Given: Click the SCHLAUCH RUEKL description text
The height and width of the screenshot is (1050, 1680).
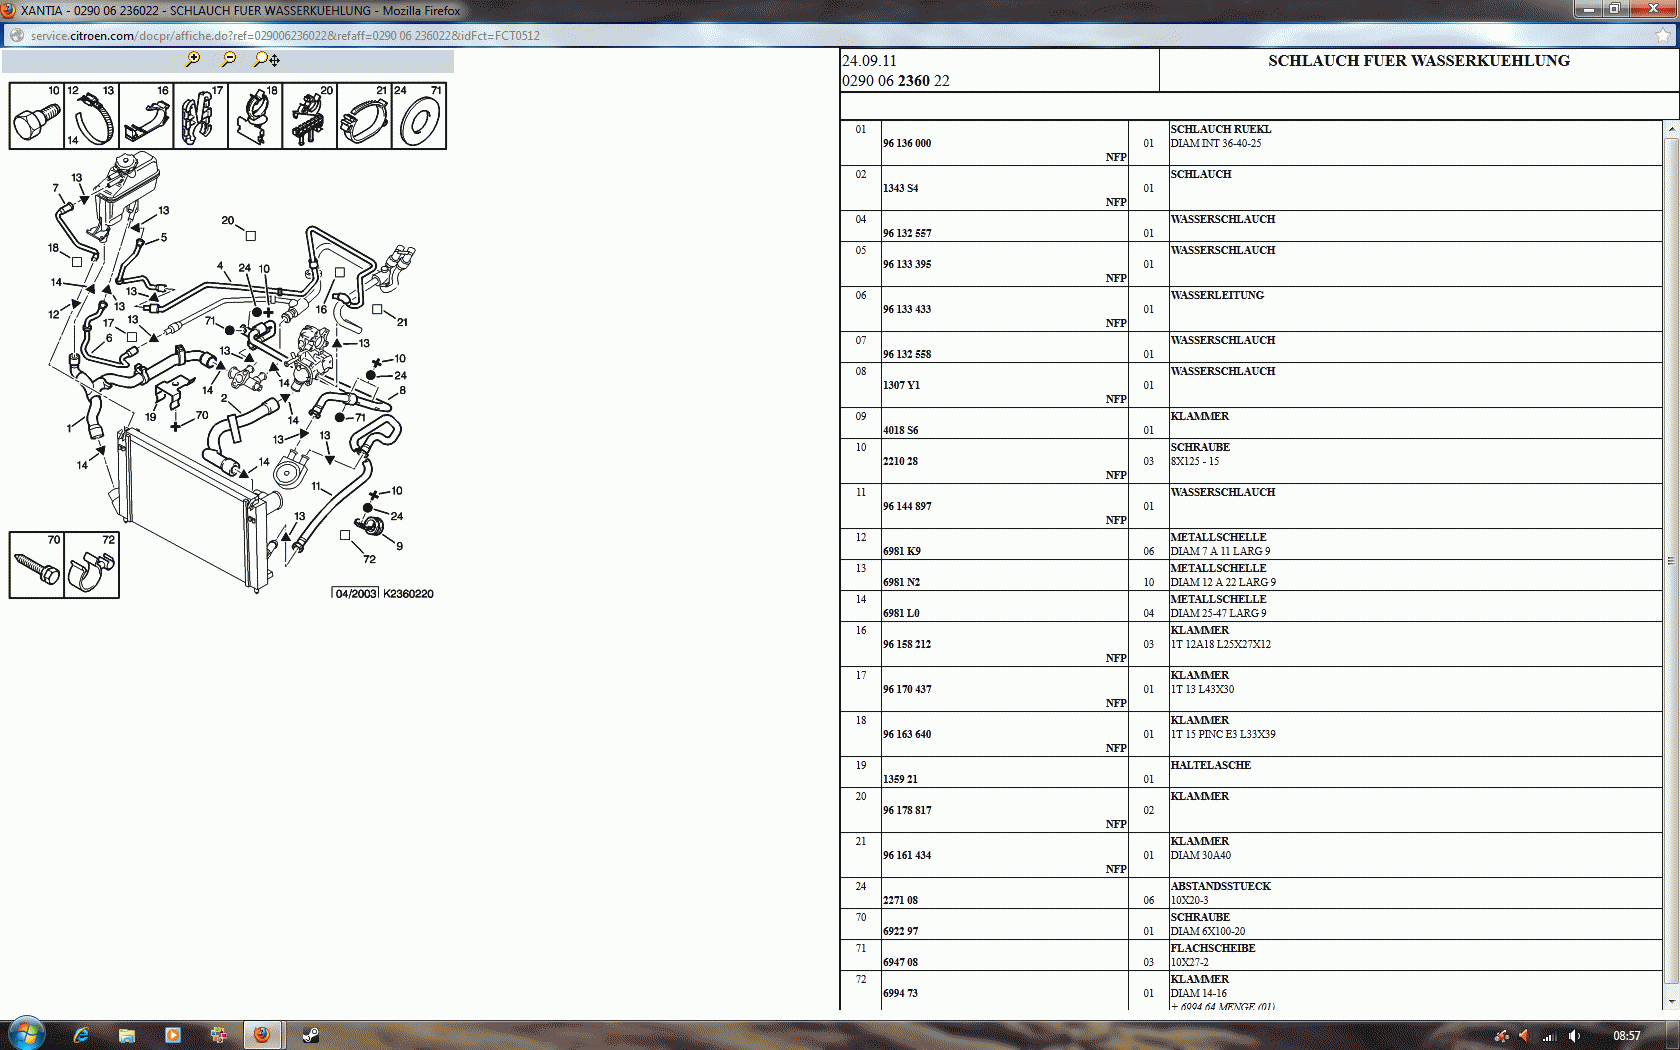Looking at the screenshot, I should coord(1221,129).
